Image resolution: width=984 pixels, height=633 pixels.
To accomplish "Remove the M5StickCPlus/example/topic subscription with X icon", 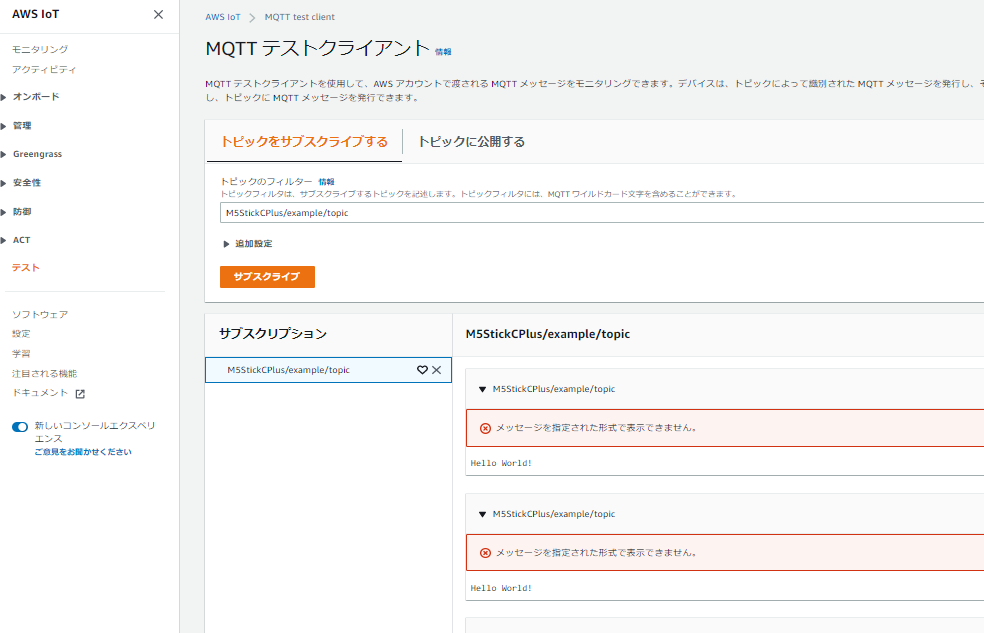I will 437,370.
